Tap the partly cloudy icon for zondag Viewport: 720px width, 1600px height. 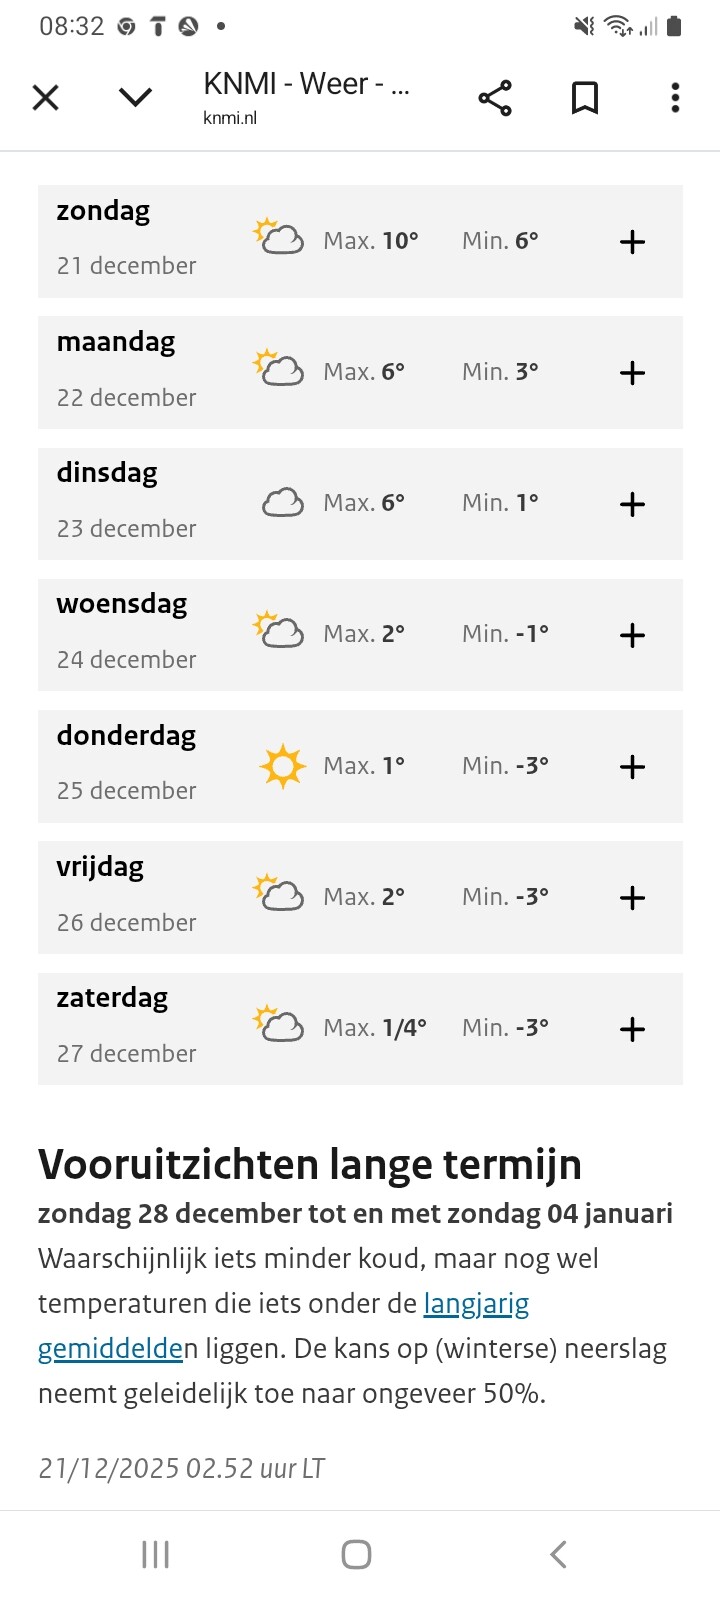coord(279,238)
